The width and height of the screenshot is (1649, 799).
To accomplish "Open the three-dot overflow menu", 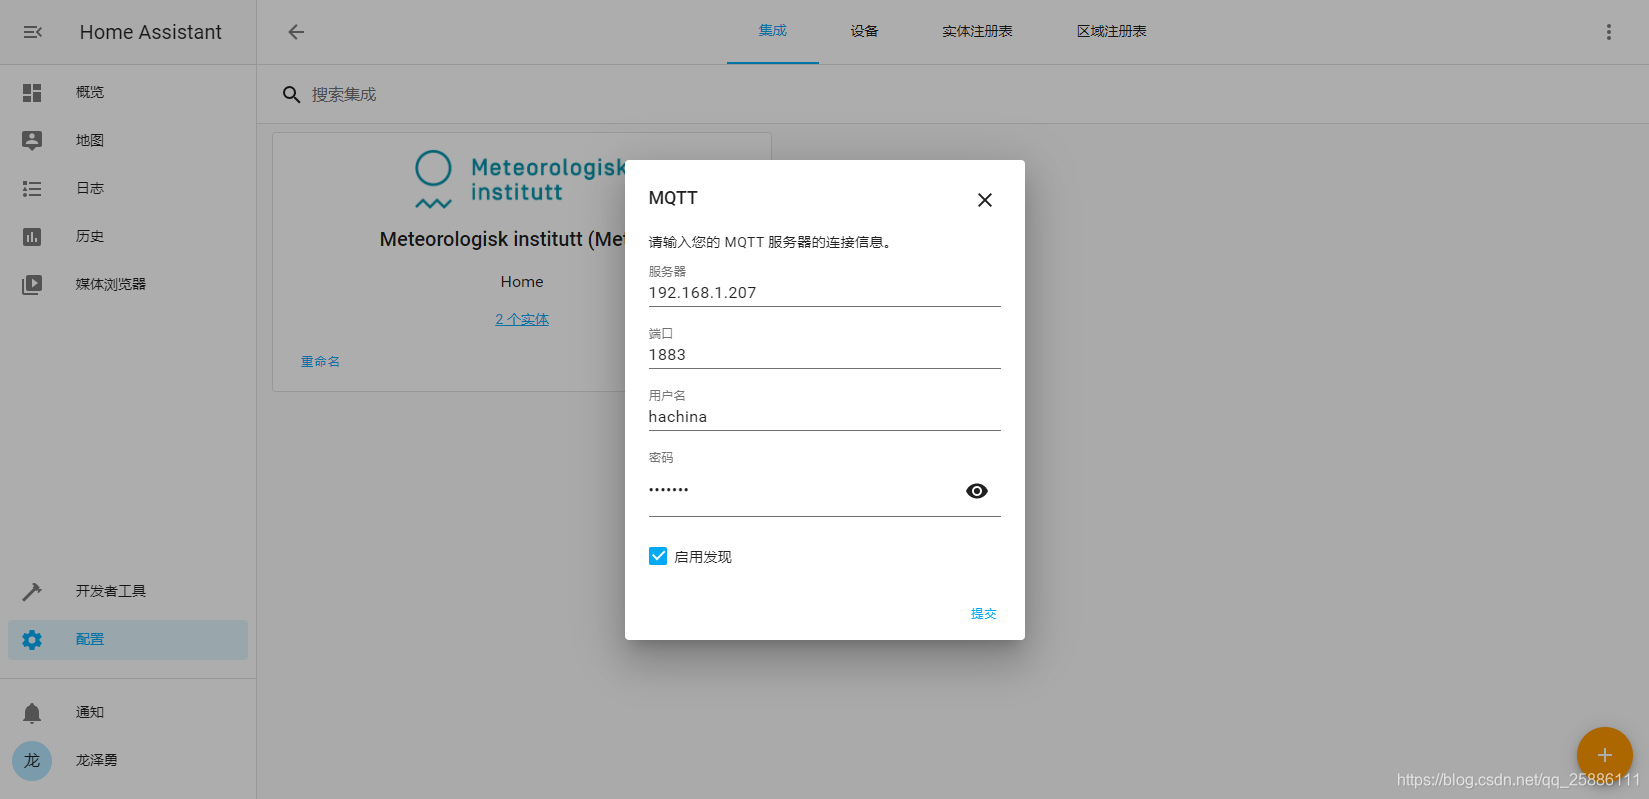I will point(1609,32).
